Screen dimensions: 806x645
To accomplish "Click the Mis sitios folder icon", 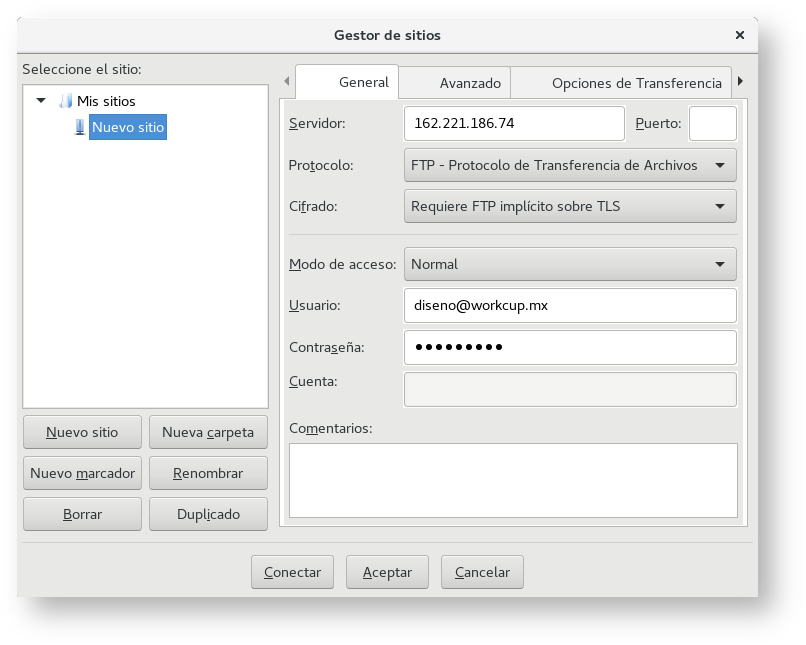I will pyautogui.click(x=66, y=101).
